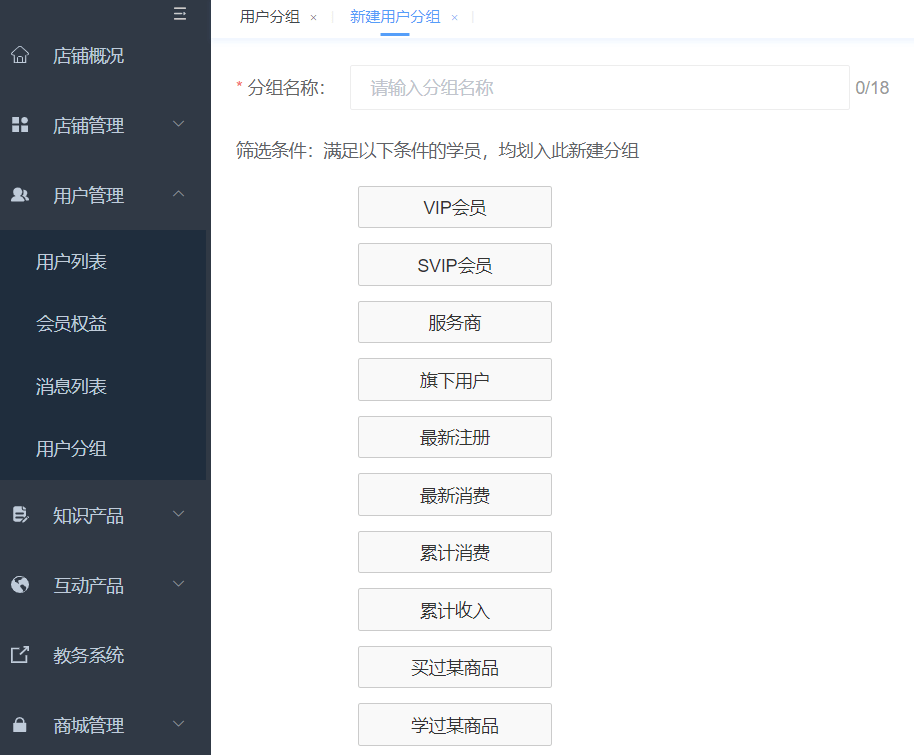Collapse the sidebar with hamburger icon
Image resolution: width=914 pixels, height=755 pixels.
pyautogui.click(x=180, y=14)
